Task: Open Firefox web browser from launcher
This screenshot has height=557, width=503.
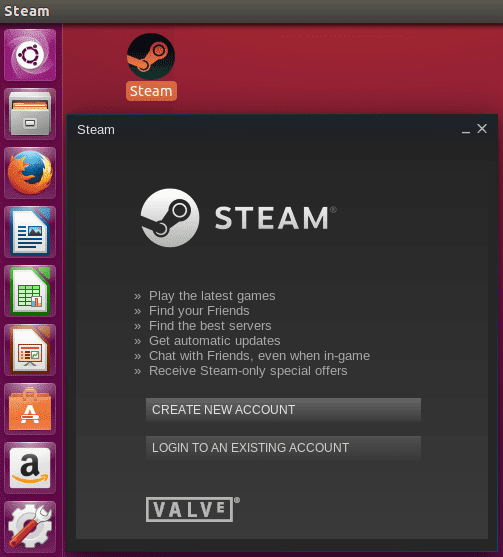Action: [x=30, y=173]
